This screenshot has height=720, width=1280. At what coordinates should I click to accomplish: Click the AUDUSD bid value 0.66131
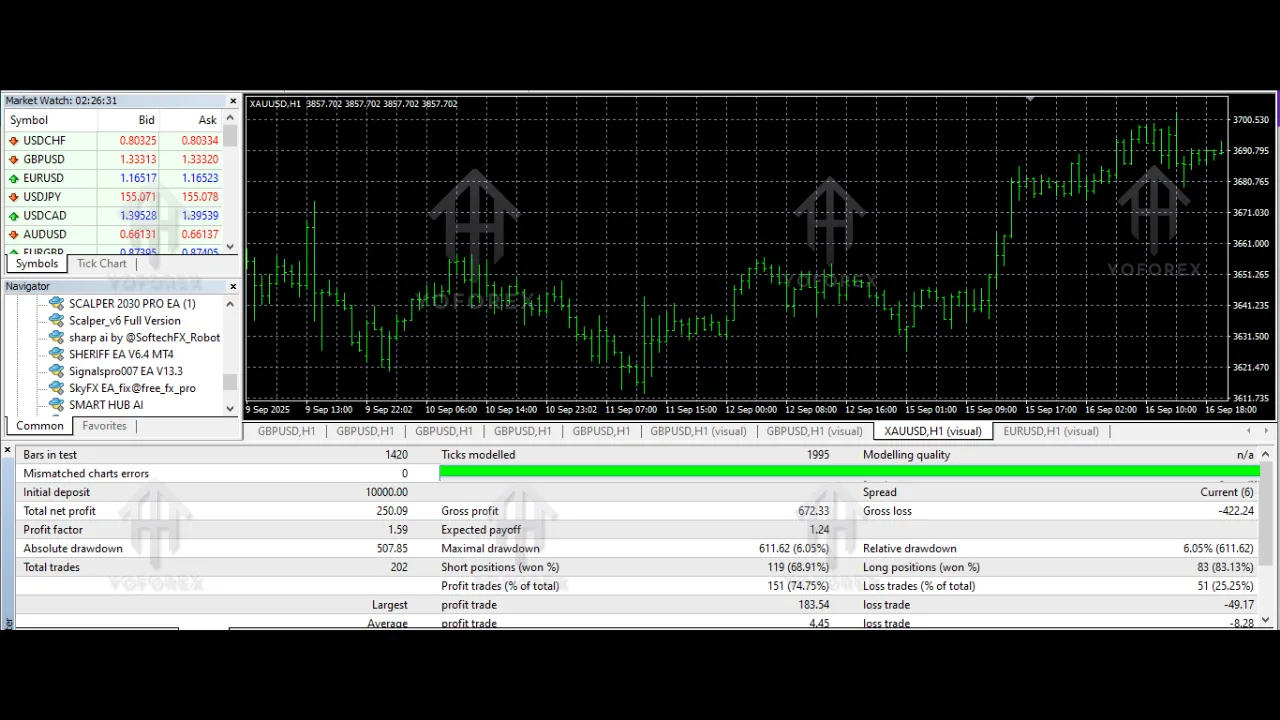coord(138,234)
